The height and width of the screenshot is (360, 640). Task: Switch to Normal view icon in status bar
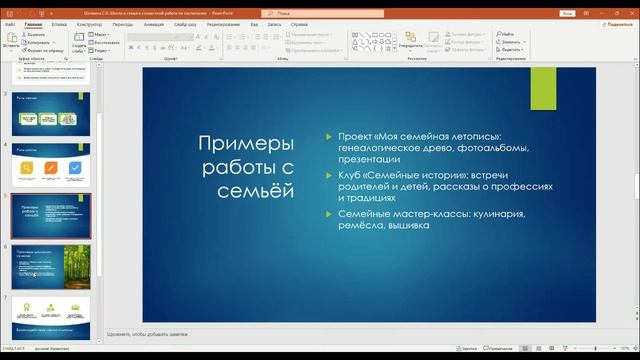tap(526, 349)
